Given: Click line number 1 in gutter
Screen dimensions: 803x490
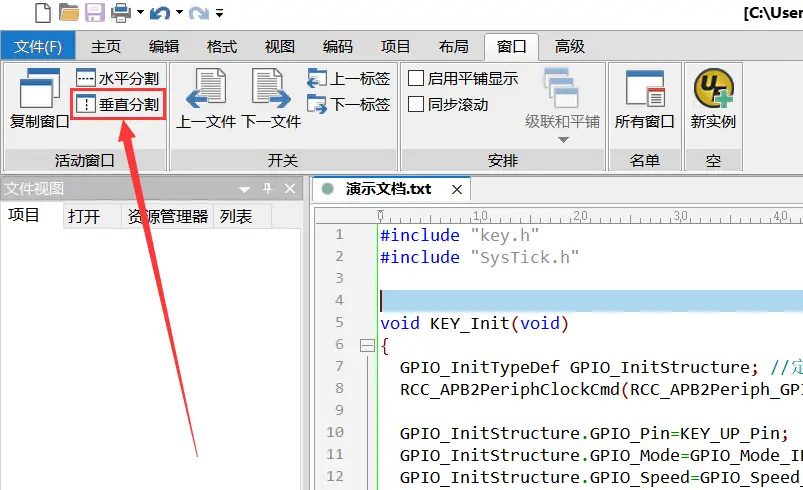Looking at the screenshot, I should coord(339,235).
